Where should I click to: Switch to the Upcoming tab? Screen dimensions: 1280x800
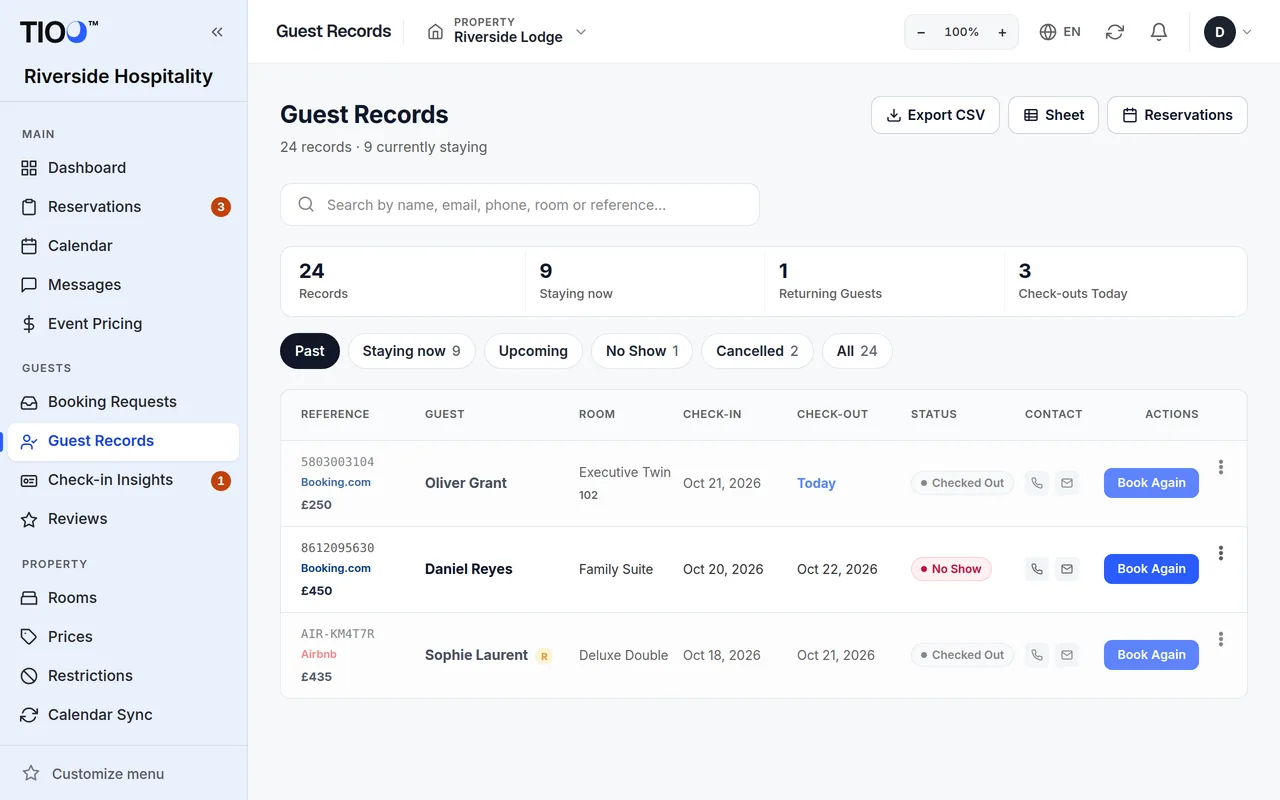tap(533, 351)
